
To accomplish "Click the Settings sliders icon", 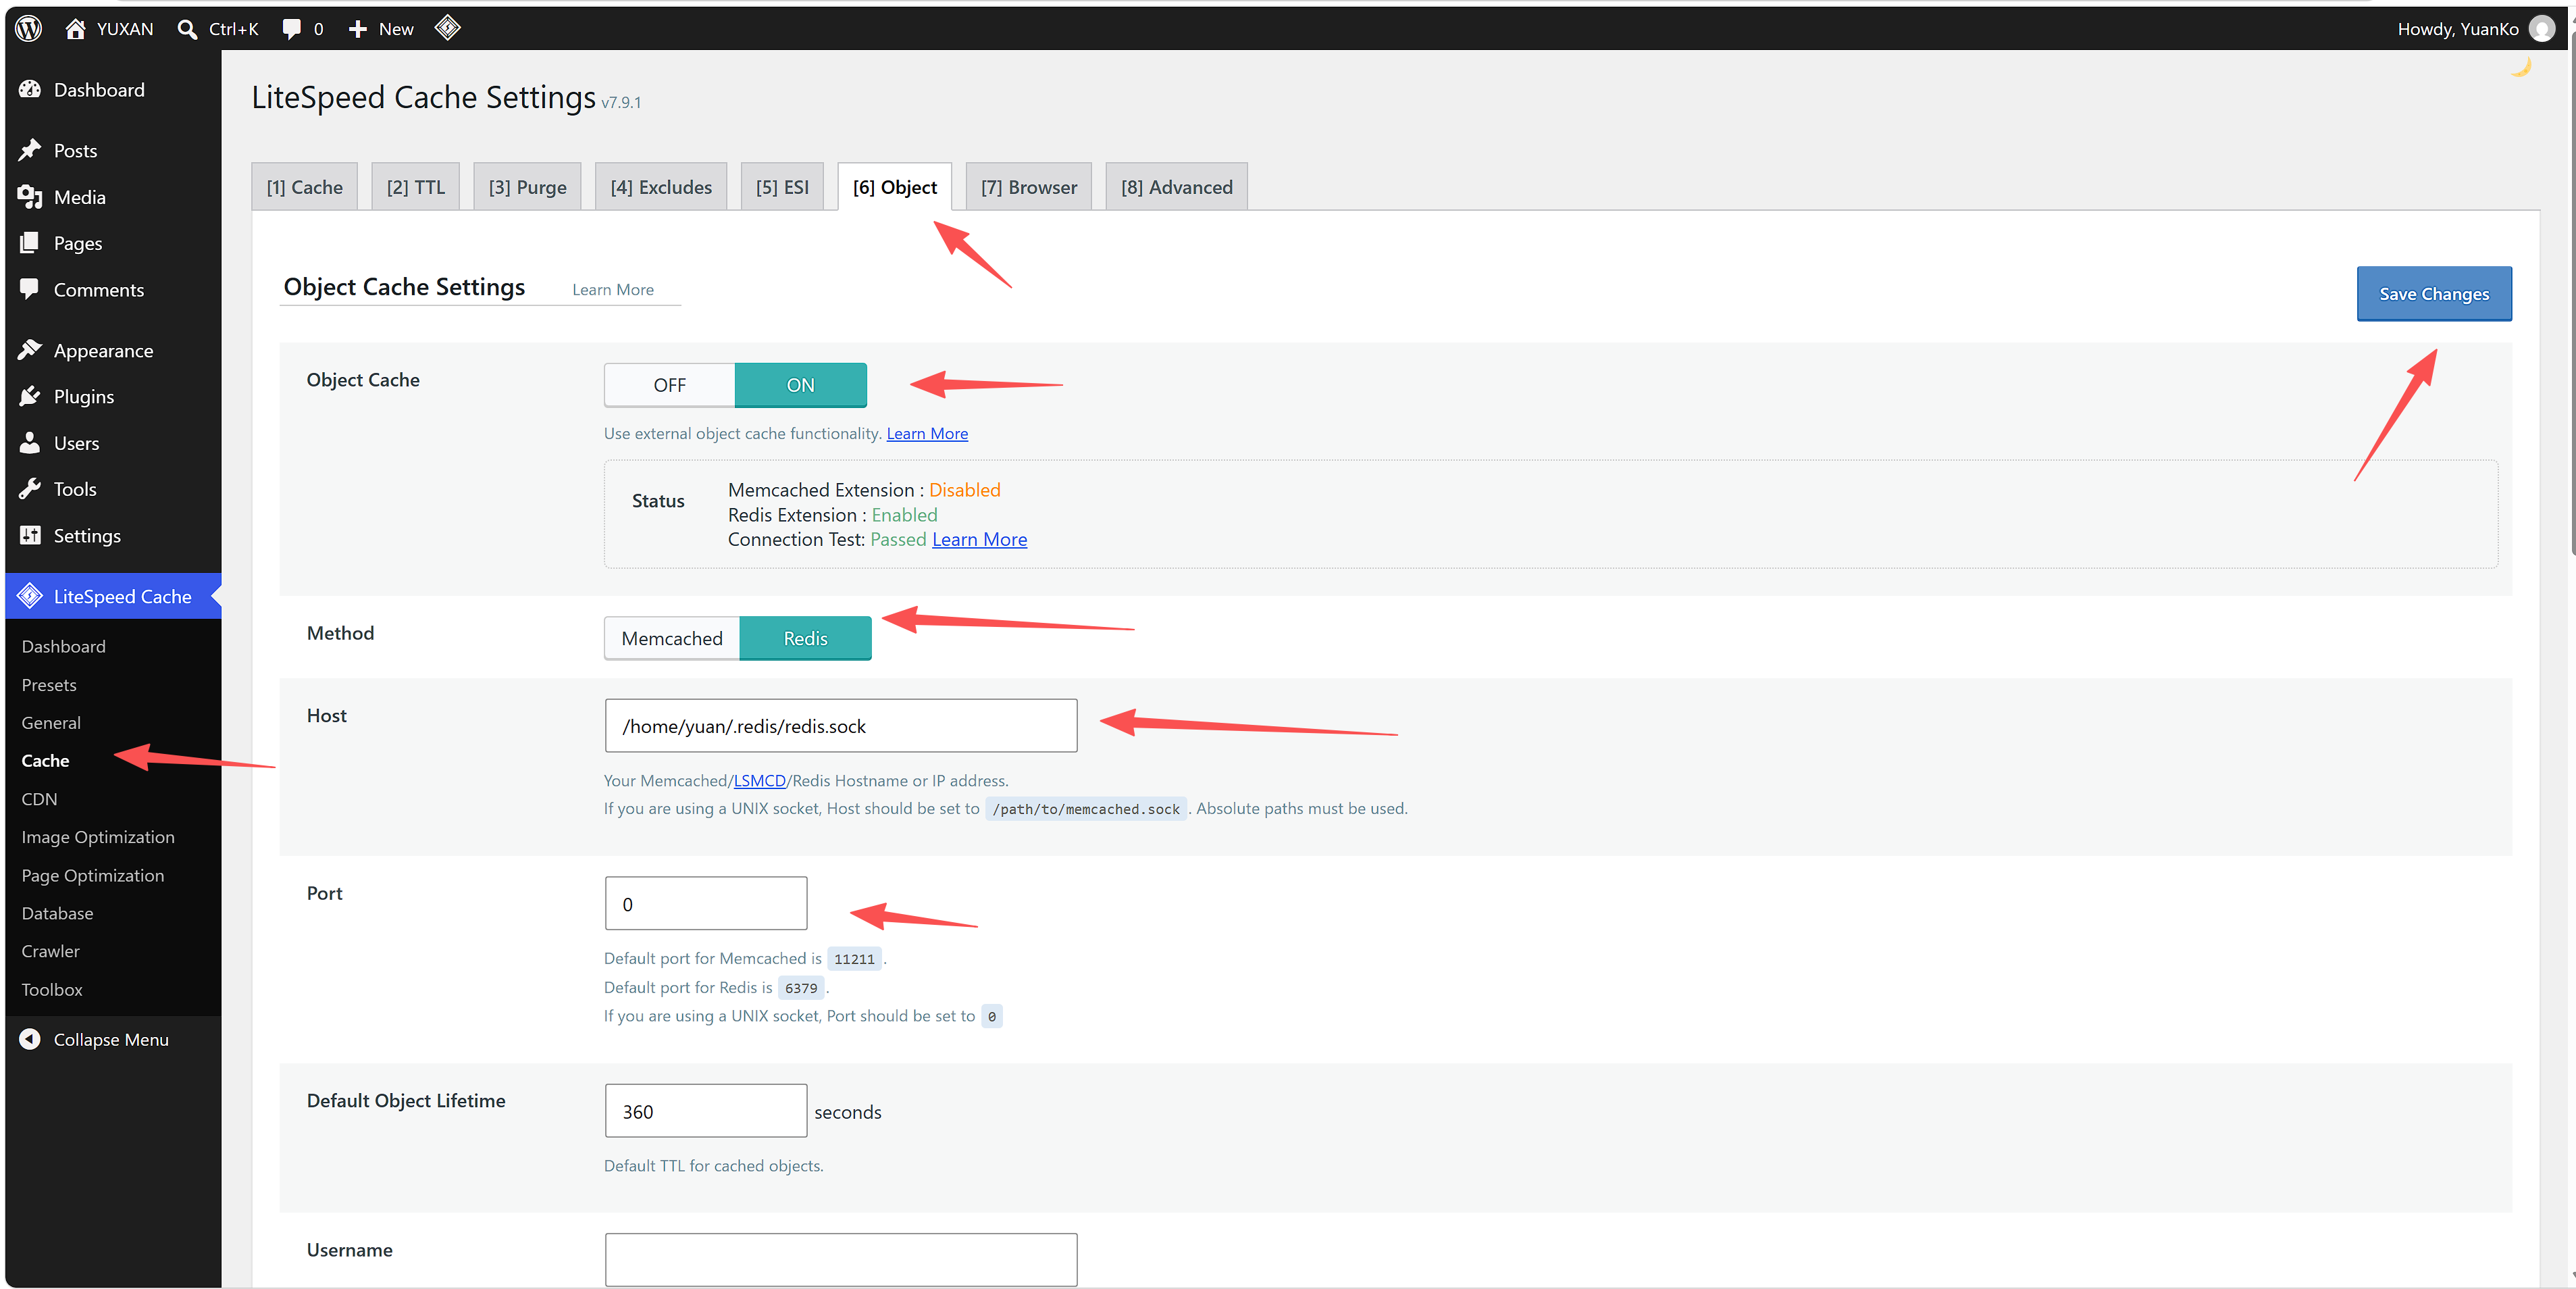I will point(30,535).
